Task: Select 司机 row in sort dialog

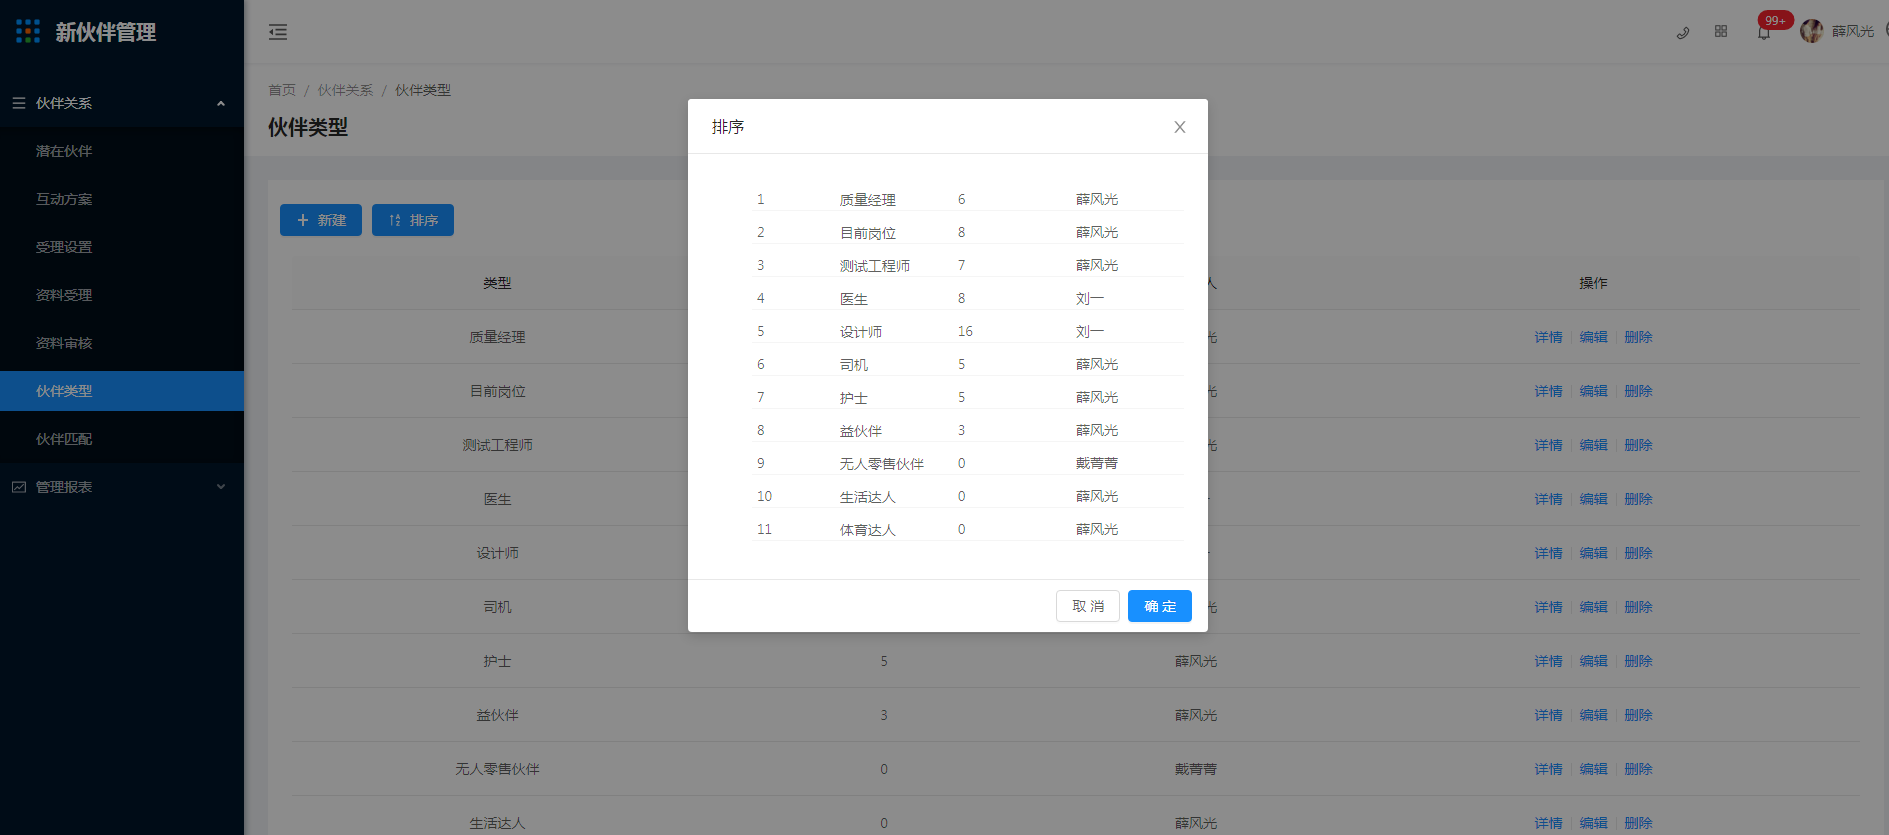Action: [x=968, y=364]
